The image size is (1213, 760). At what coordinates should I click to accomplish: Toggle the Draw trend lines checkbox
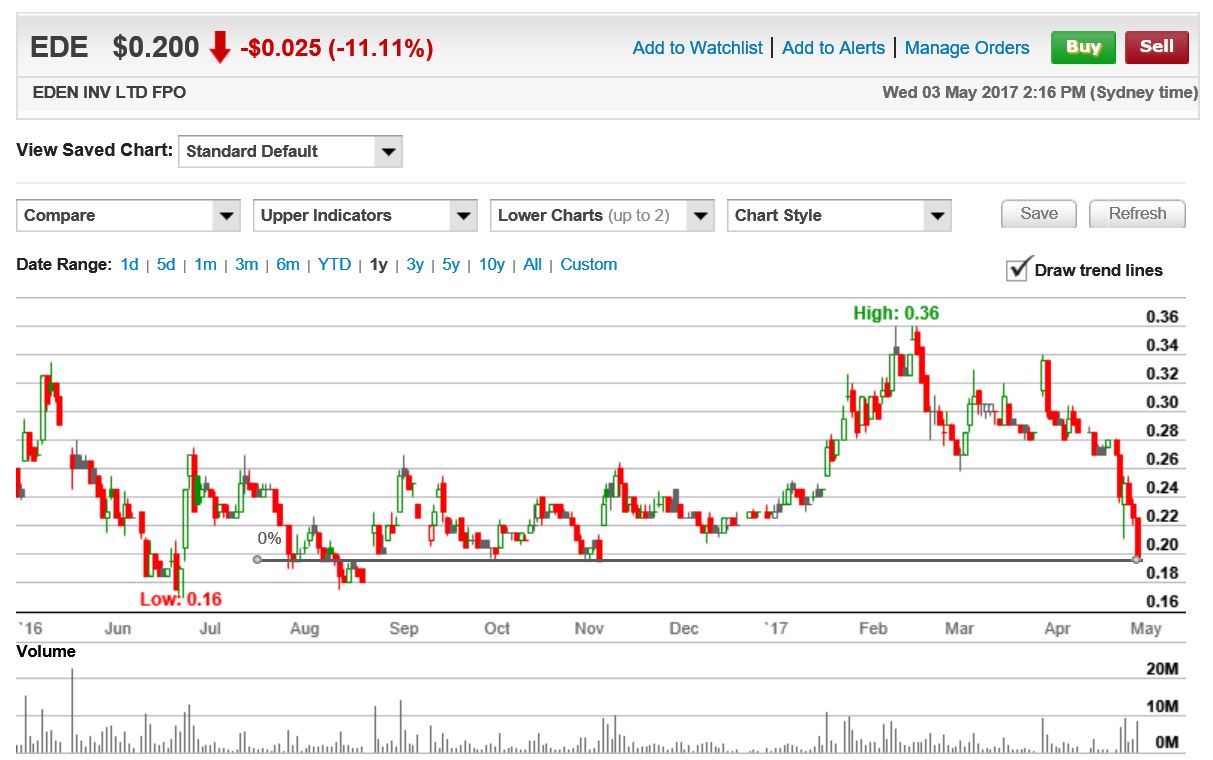1018,269
